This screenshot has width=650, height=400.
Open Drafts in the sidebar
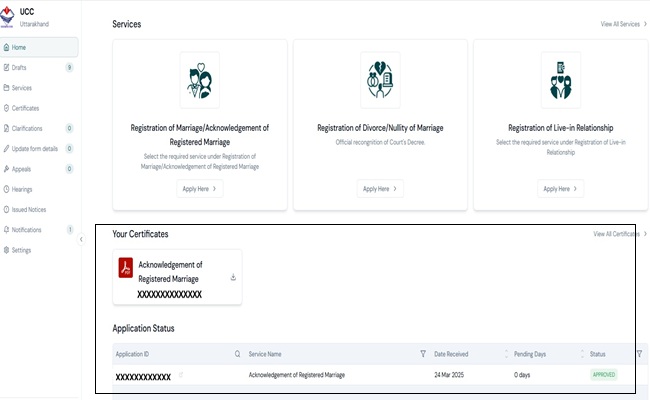pyautogui.click(x=20, y=67)
